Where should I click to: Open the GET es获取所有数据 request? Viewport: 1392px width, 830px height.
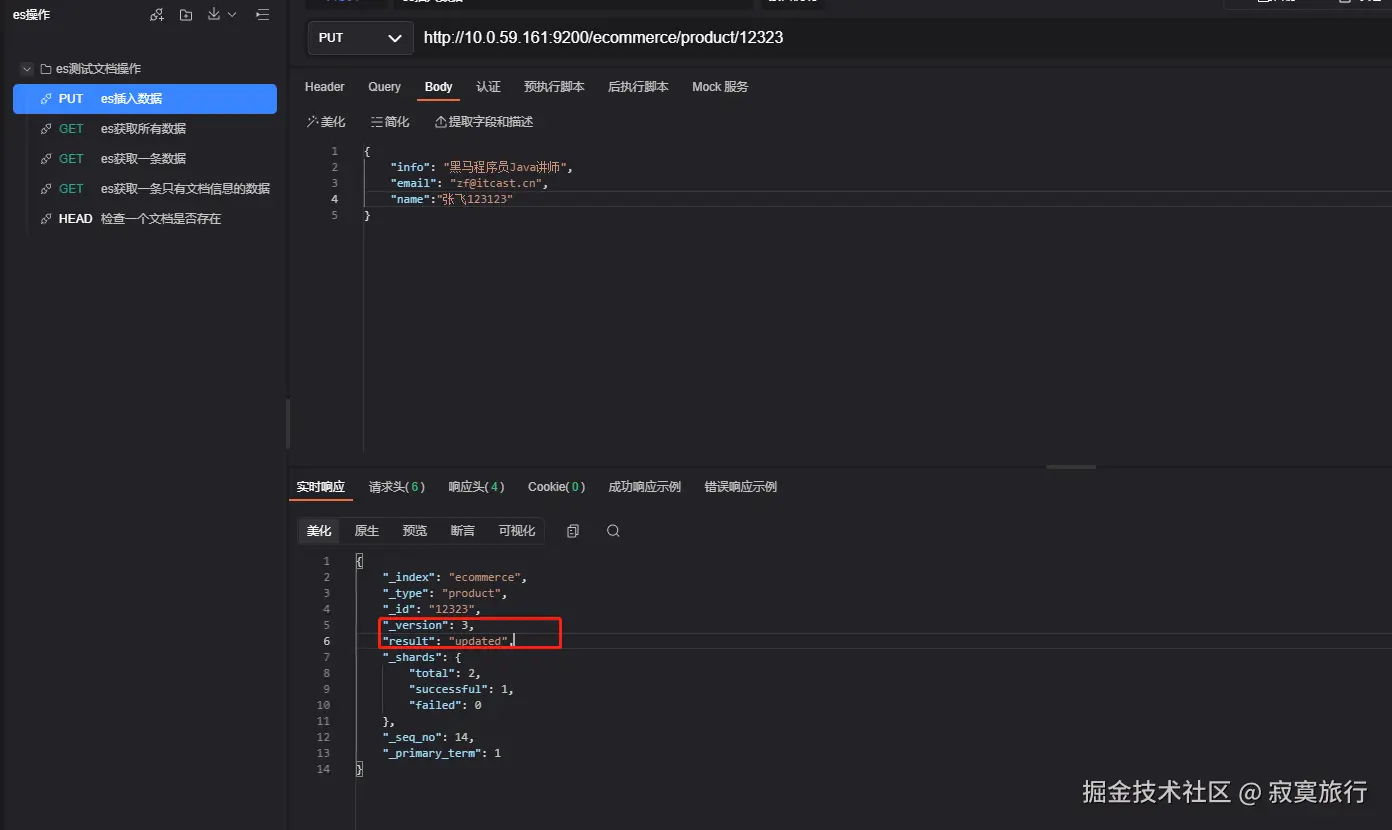[145, 129]
